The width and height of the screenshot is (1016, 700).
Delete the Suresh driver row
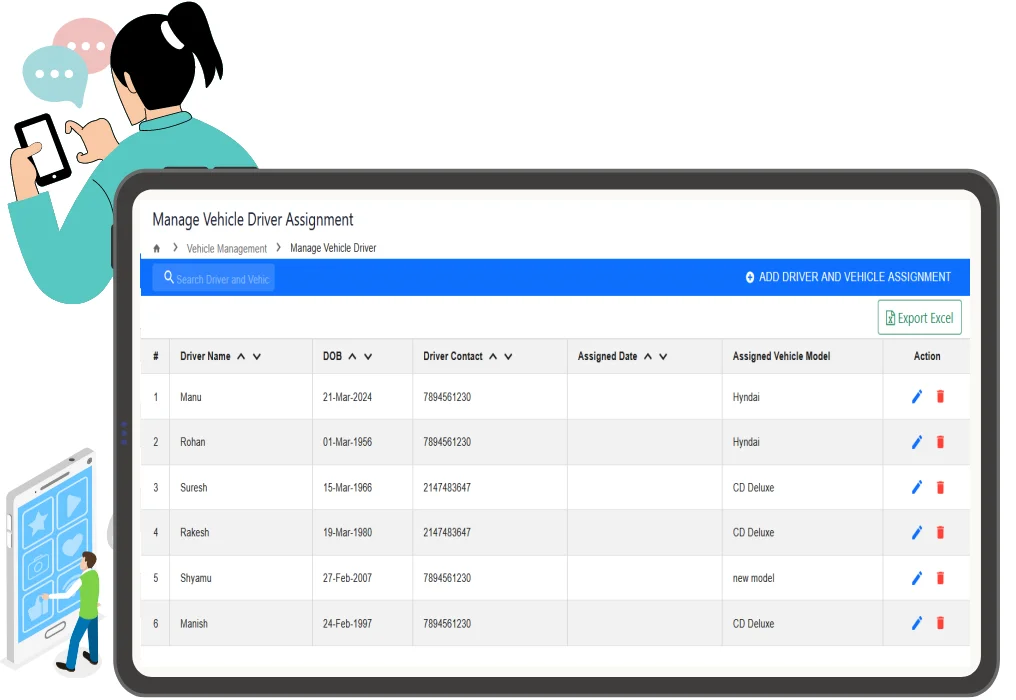(x=940, y=487)
